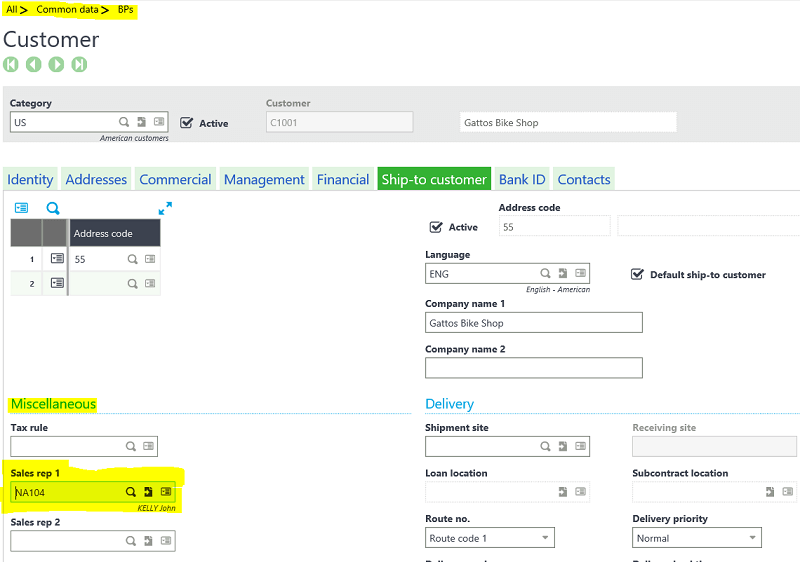Select the Addresses tab
This screenshot has height=562, width=800.
pos(96,179)
